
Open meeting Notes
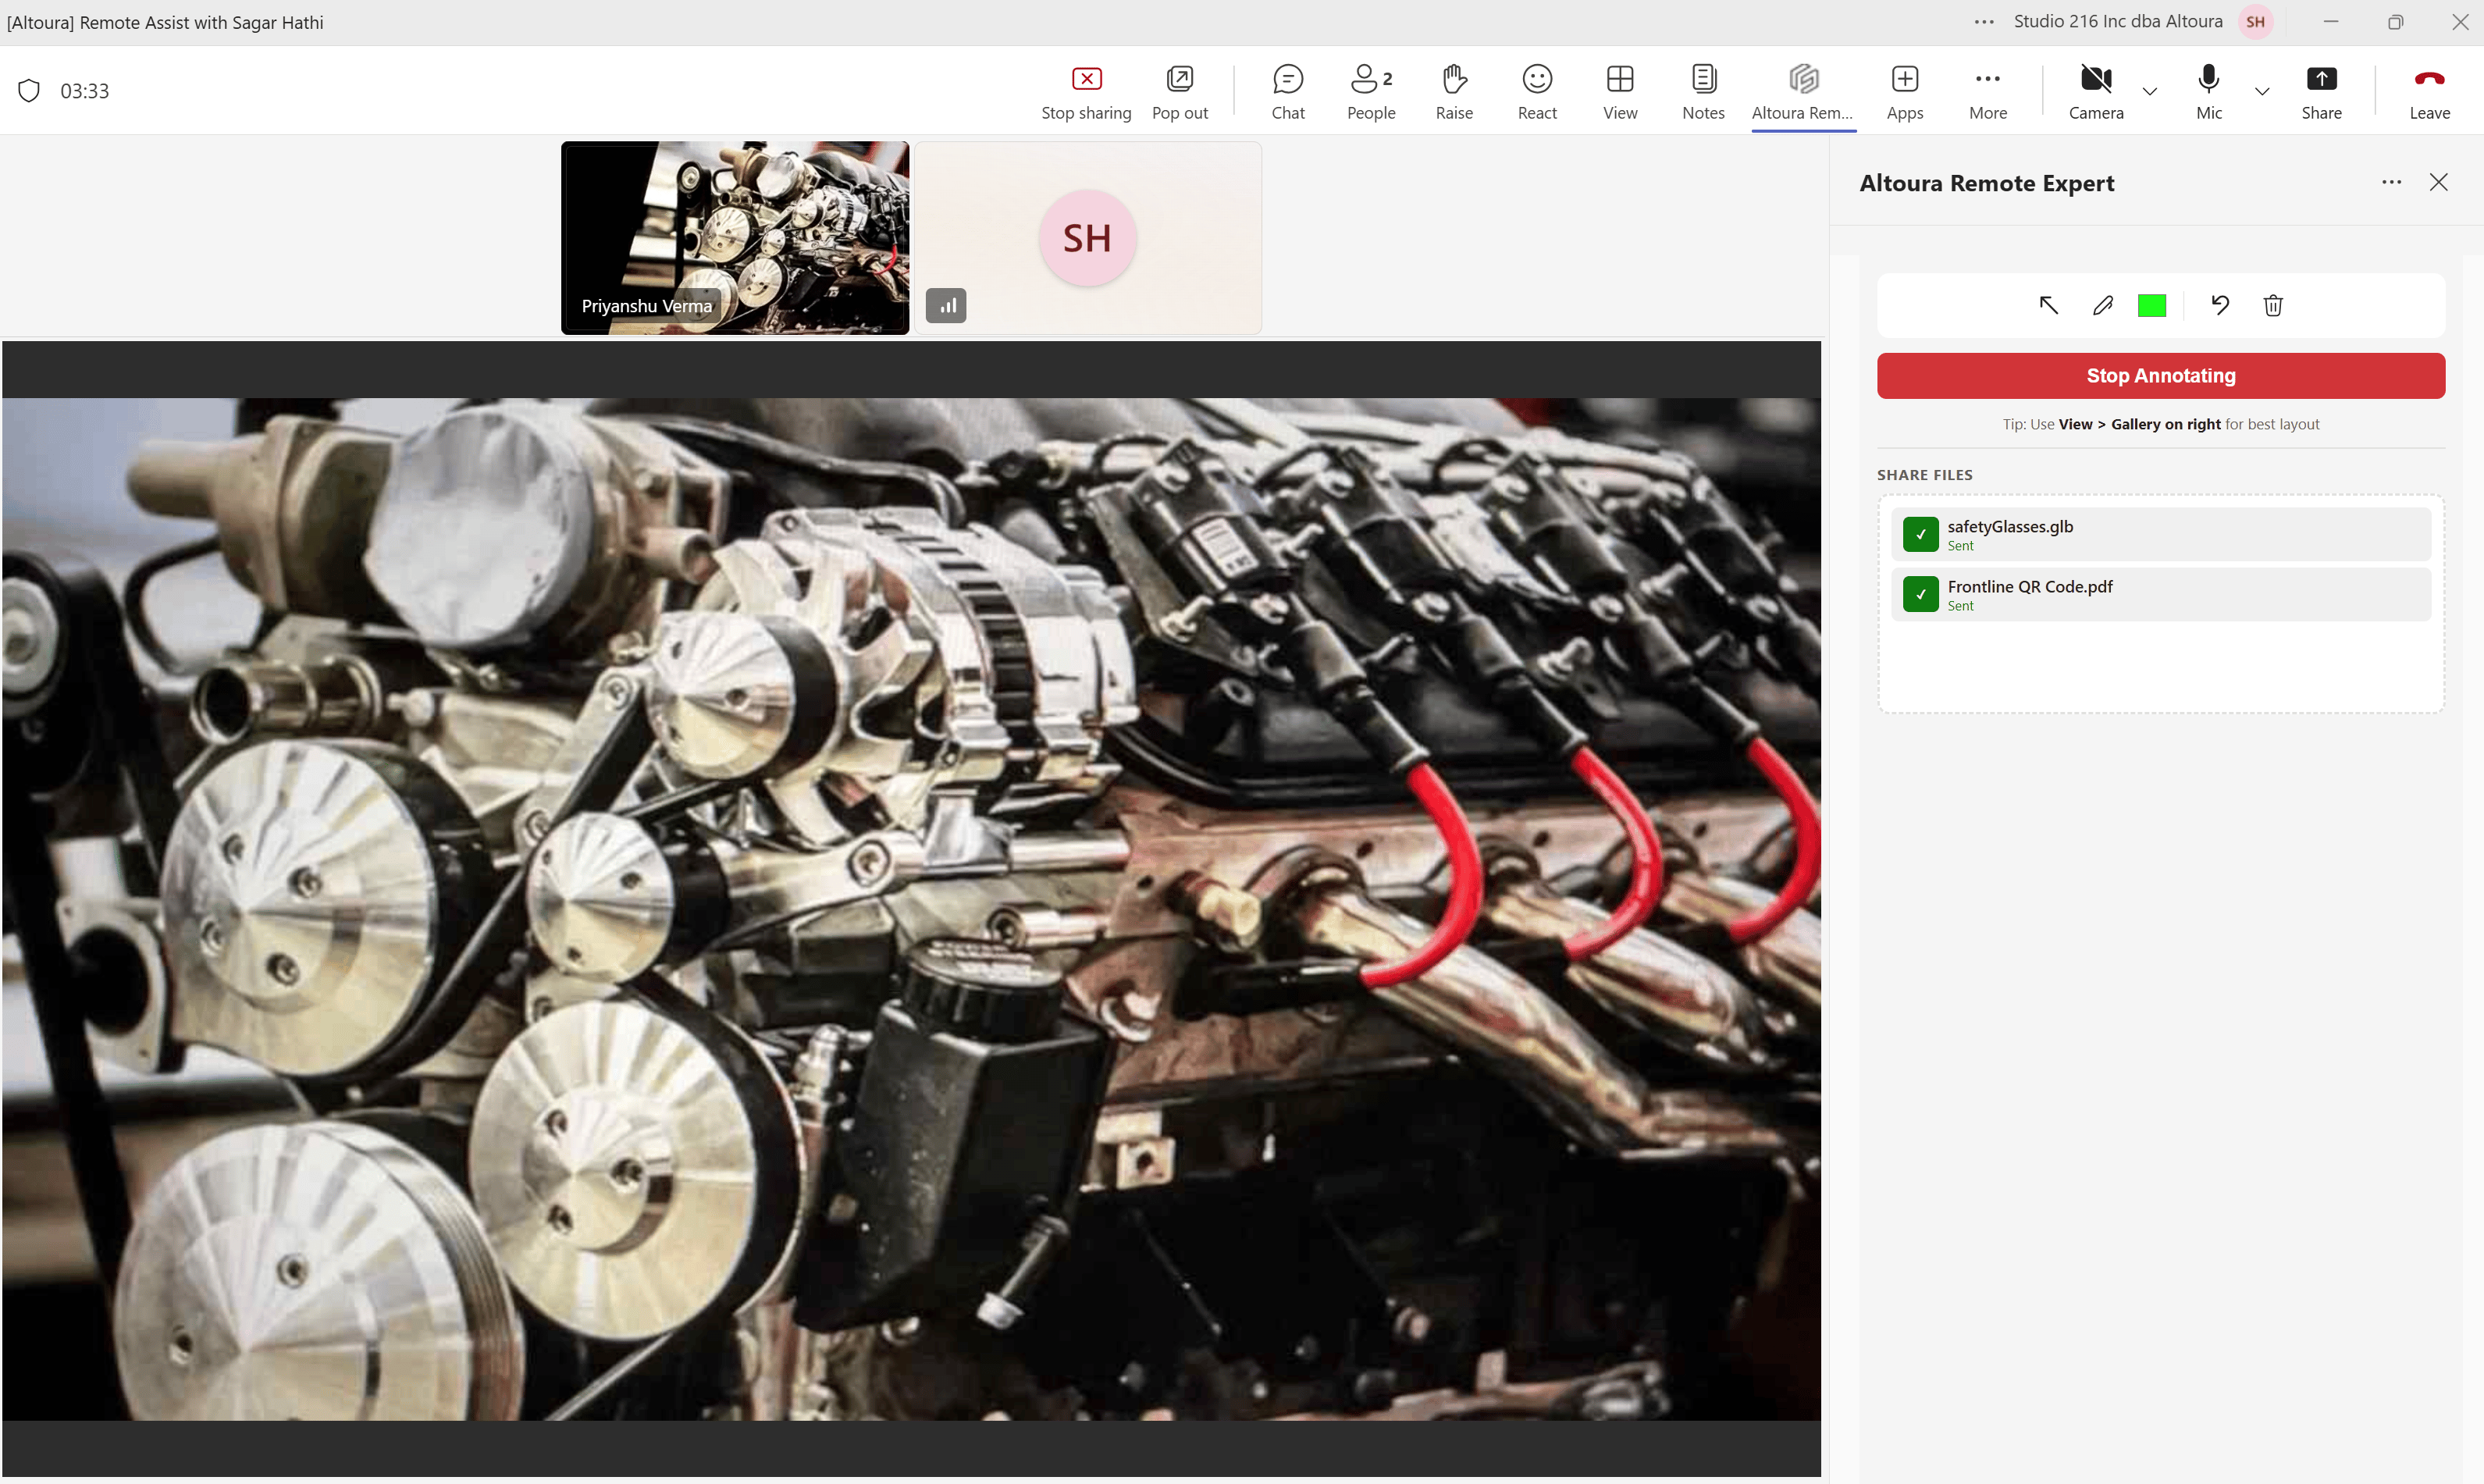point(1703,92)
